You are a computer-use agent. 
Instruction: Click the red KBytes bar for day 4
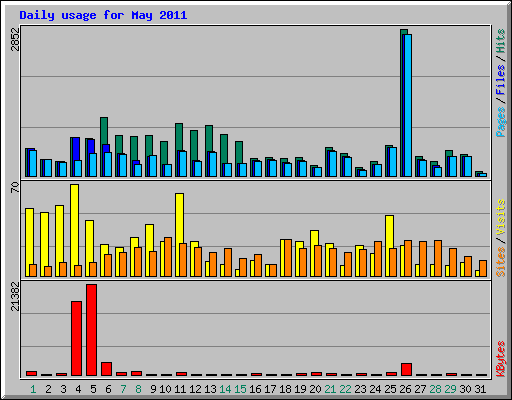click(76, 339)
